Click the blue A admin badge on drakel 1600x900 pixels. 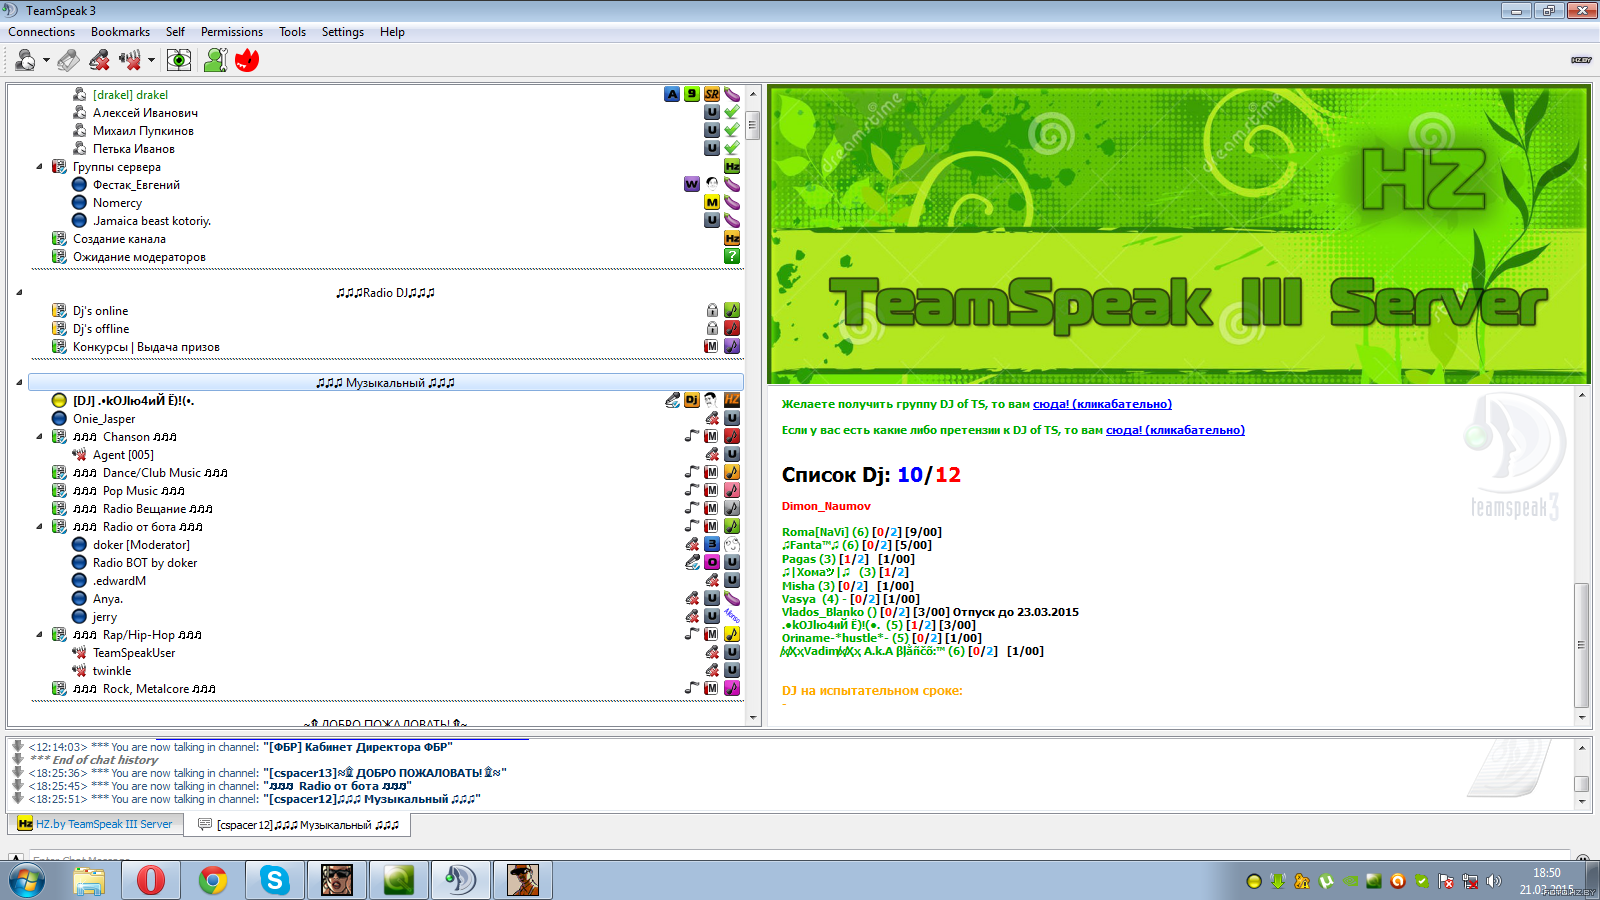672,94
